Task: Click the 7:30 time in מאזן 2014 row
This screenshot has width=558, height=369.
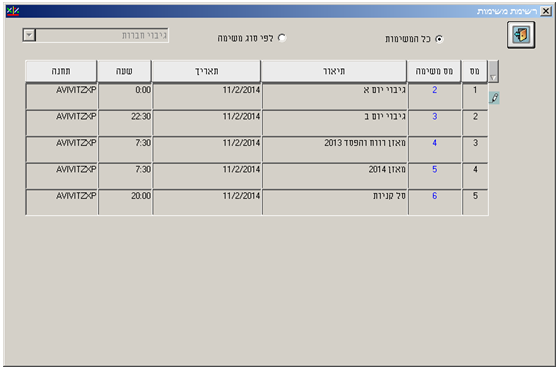Action: click(x=125, y=176)
